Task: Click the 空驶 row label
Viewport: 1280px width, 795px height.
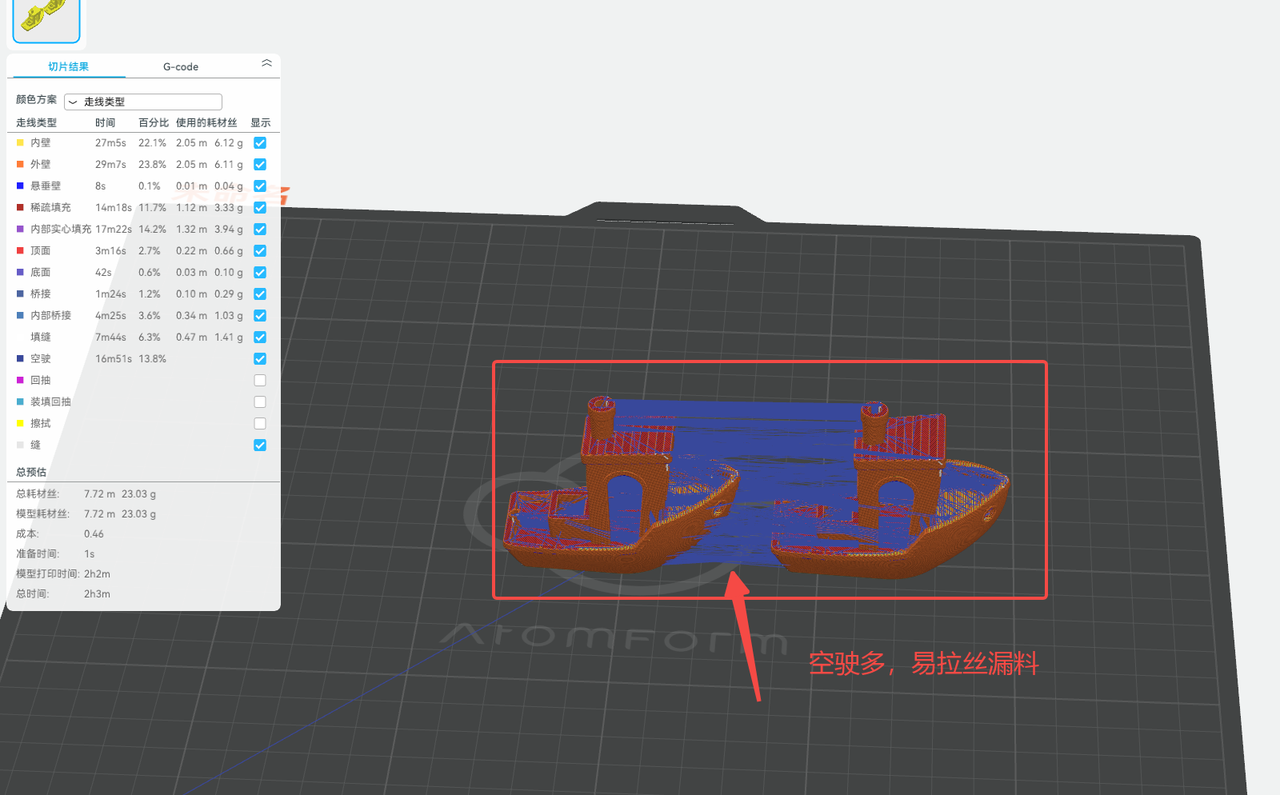Action: click(x=40, y=359)
